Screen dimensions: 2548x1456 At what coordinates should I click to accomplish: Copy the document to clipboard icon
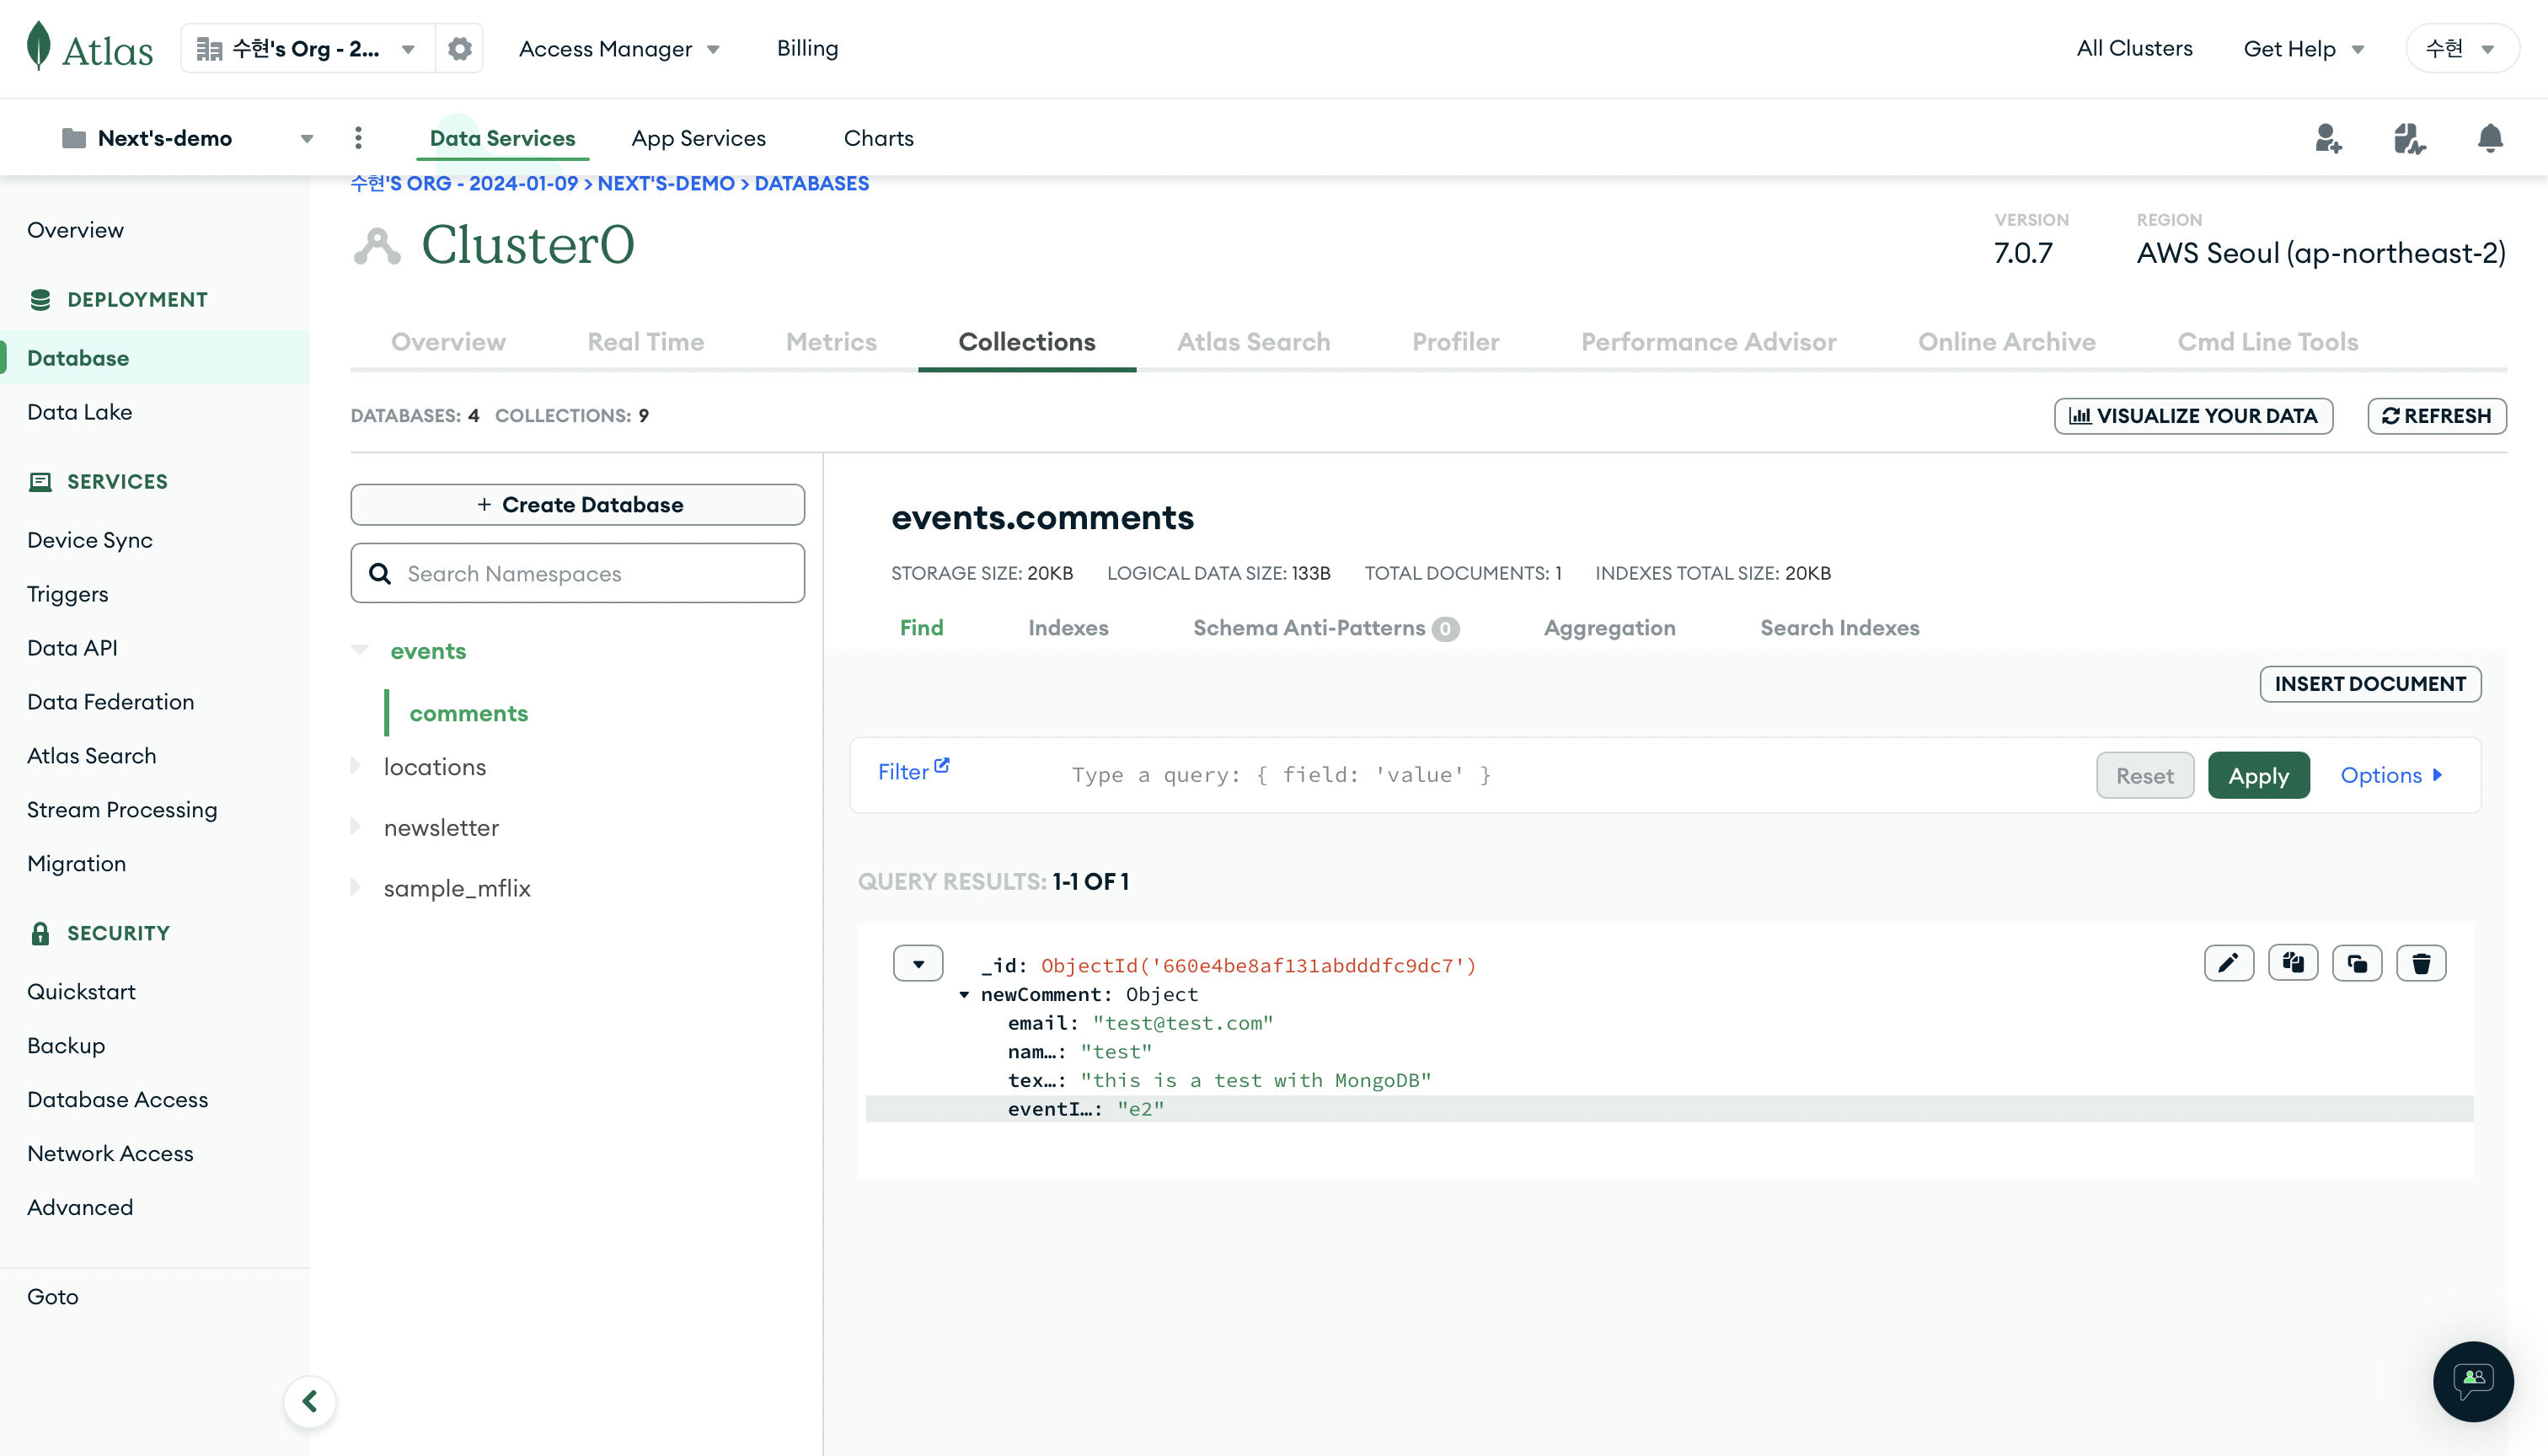click(2292, 963)
